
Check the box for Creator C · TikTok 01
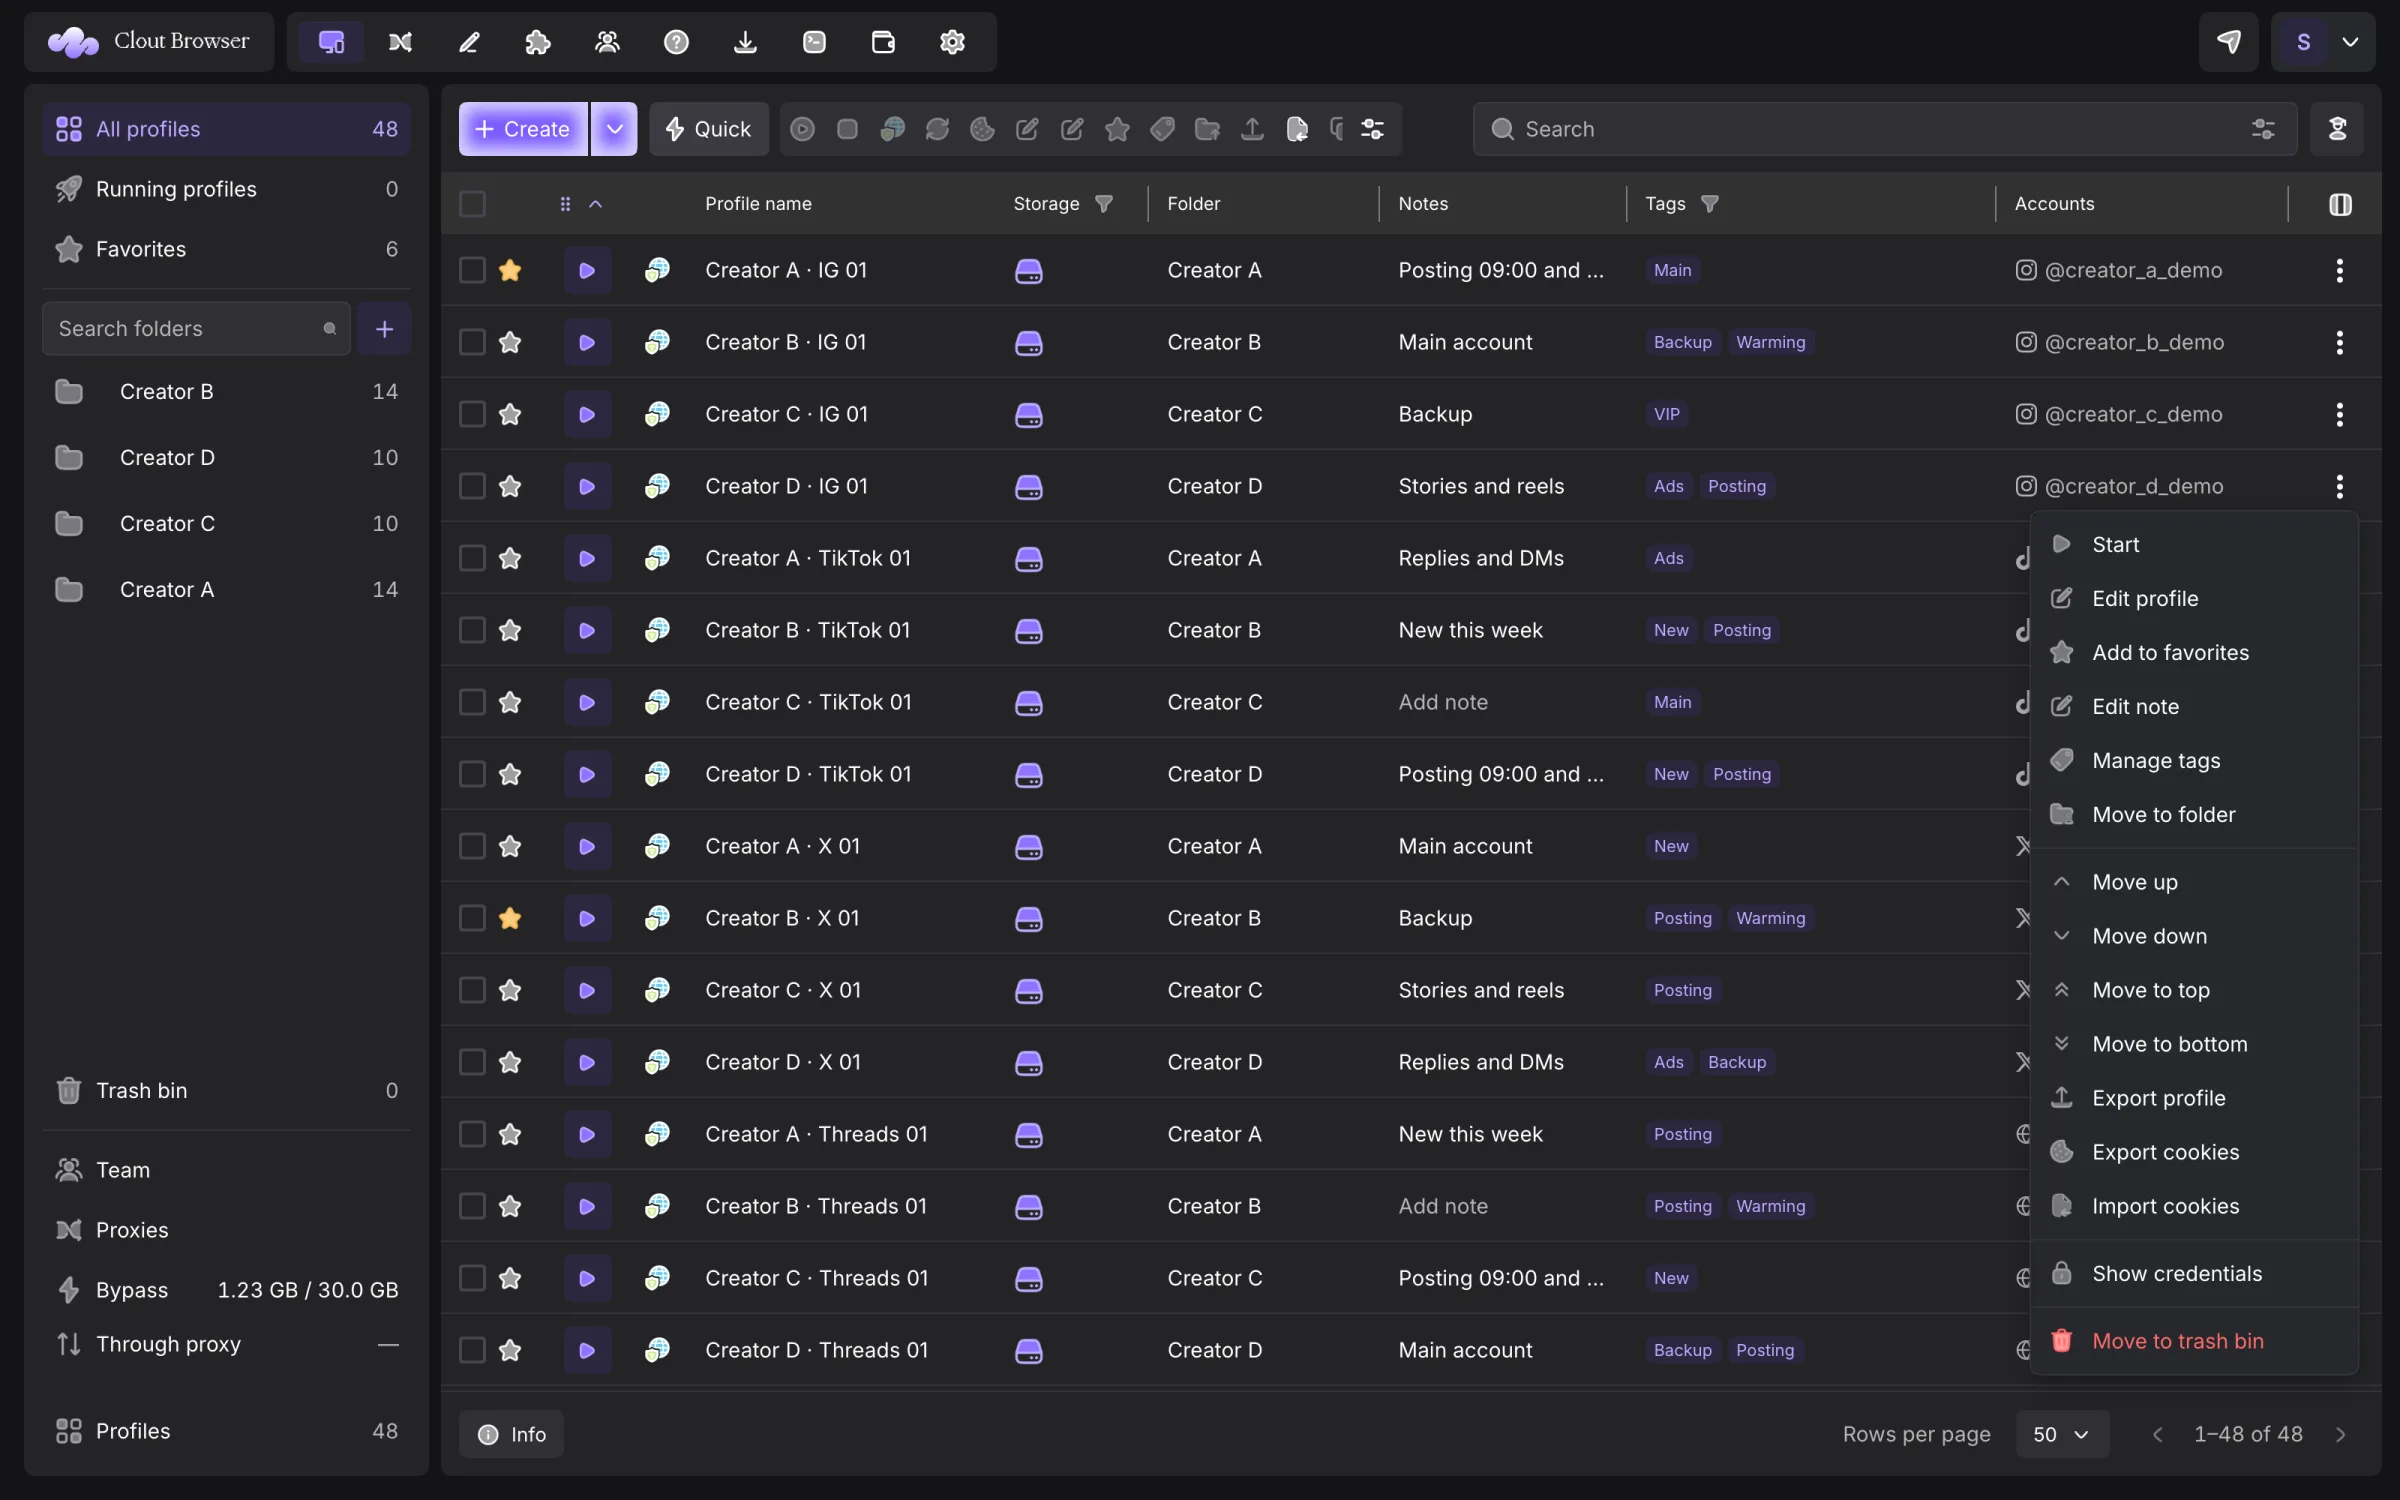(472, 702)
